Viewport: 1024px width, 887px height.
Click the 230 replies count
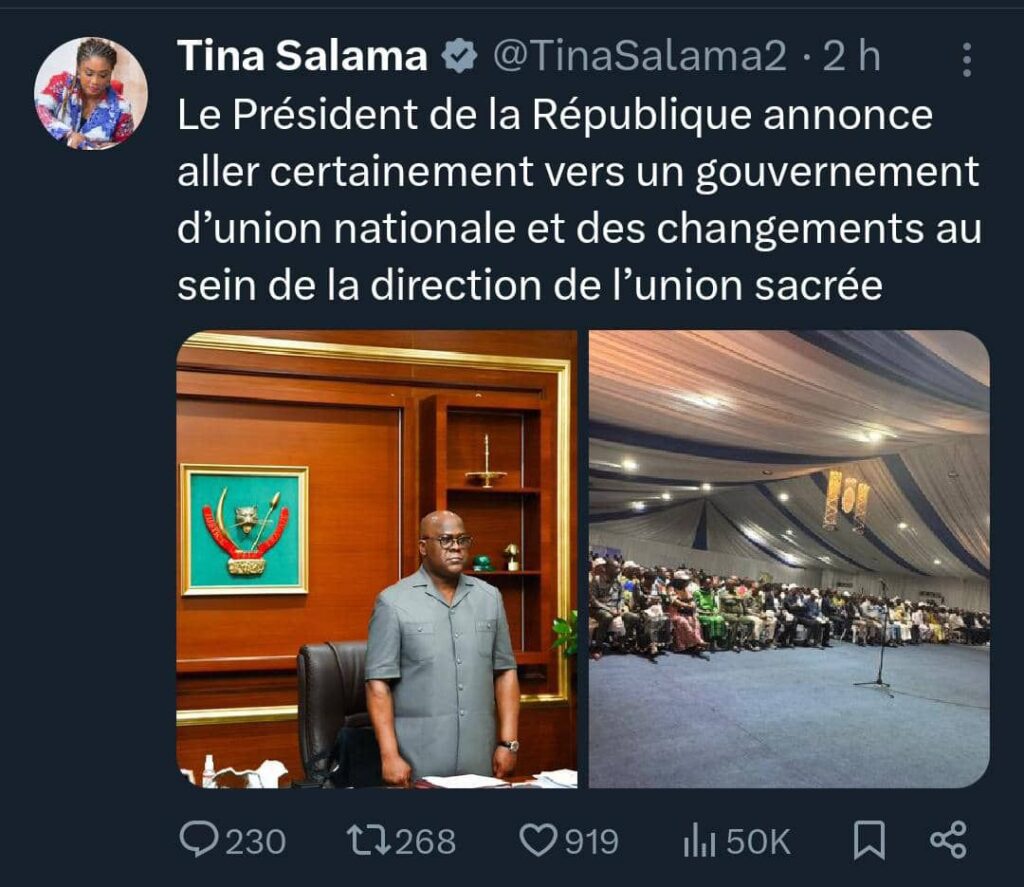pyautogui.click(x=255, y=841)
